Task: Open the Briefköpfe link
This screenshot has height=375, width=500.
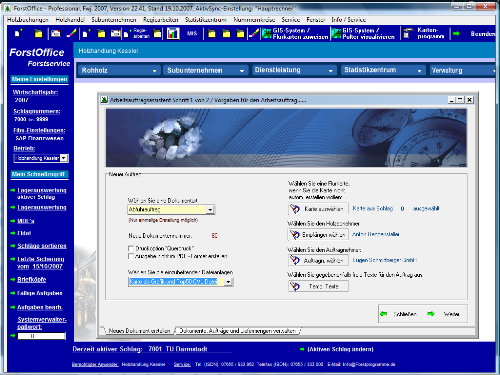Action: click(32, 280)
